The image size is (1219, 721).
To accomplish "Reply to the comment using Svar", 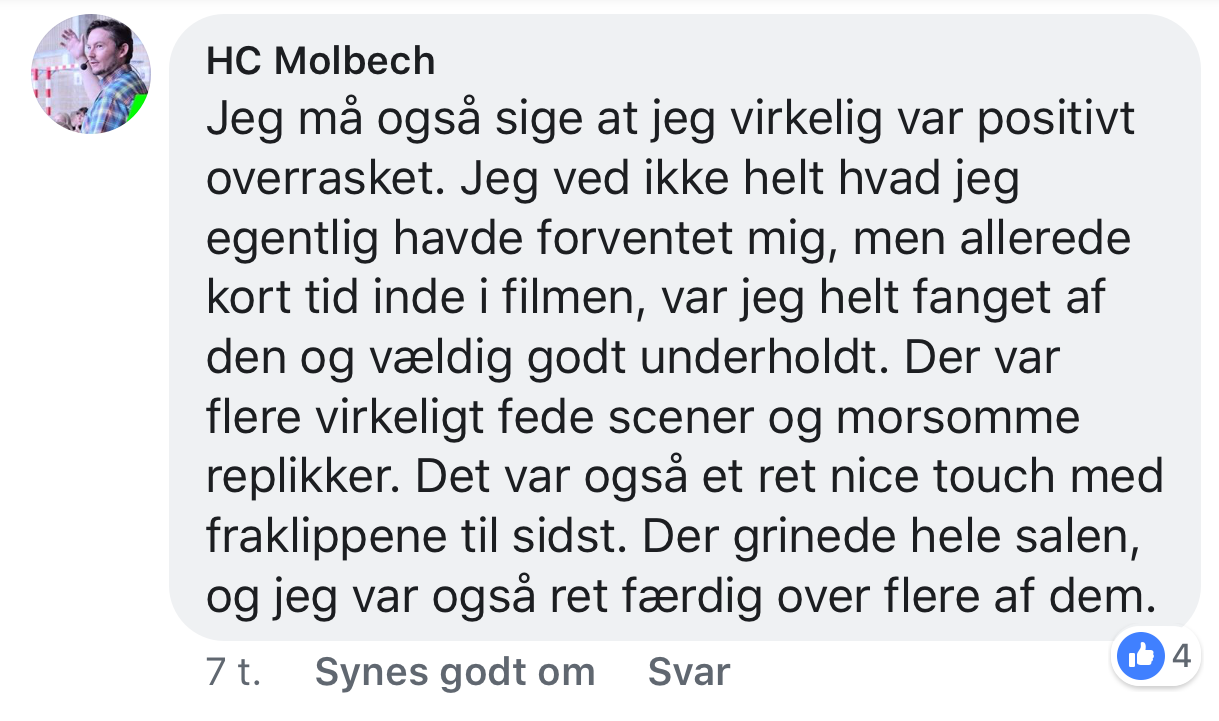I will (x=689, y=672).
